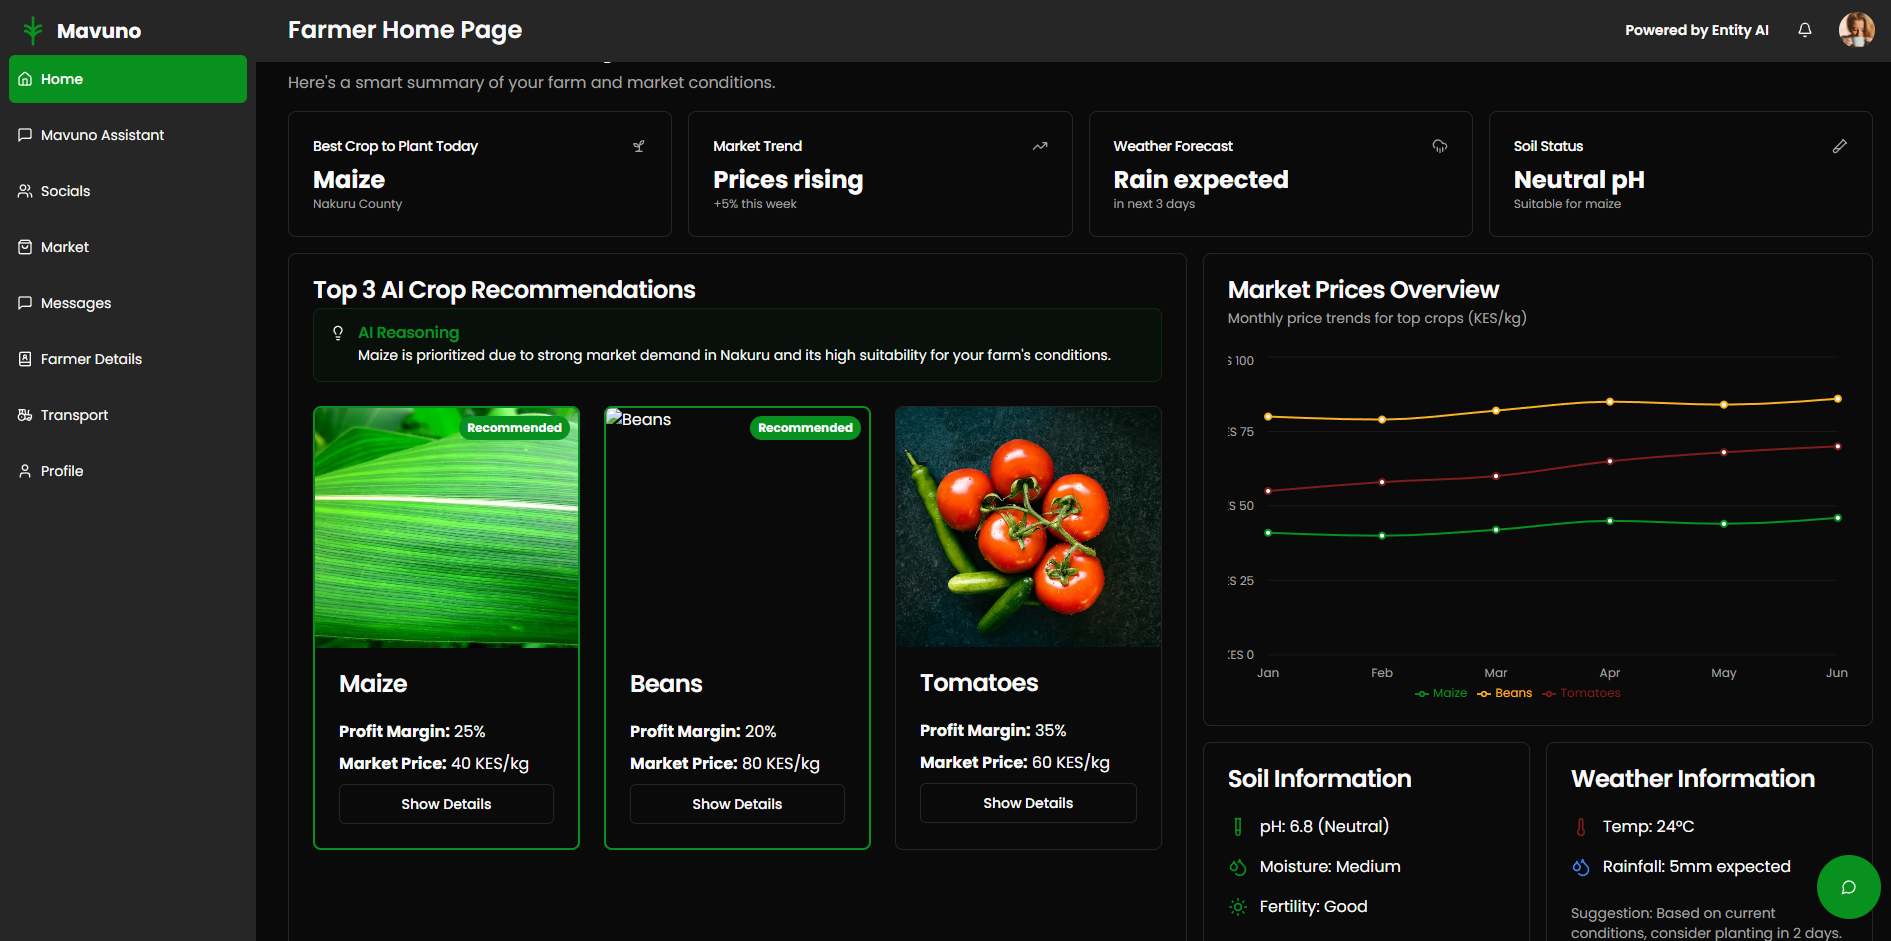
Task: Open the user profile avatar
Action: click(1856, 30)
